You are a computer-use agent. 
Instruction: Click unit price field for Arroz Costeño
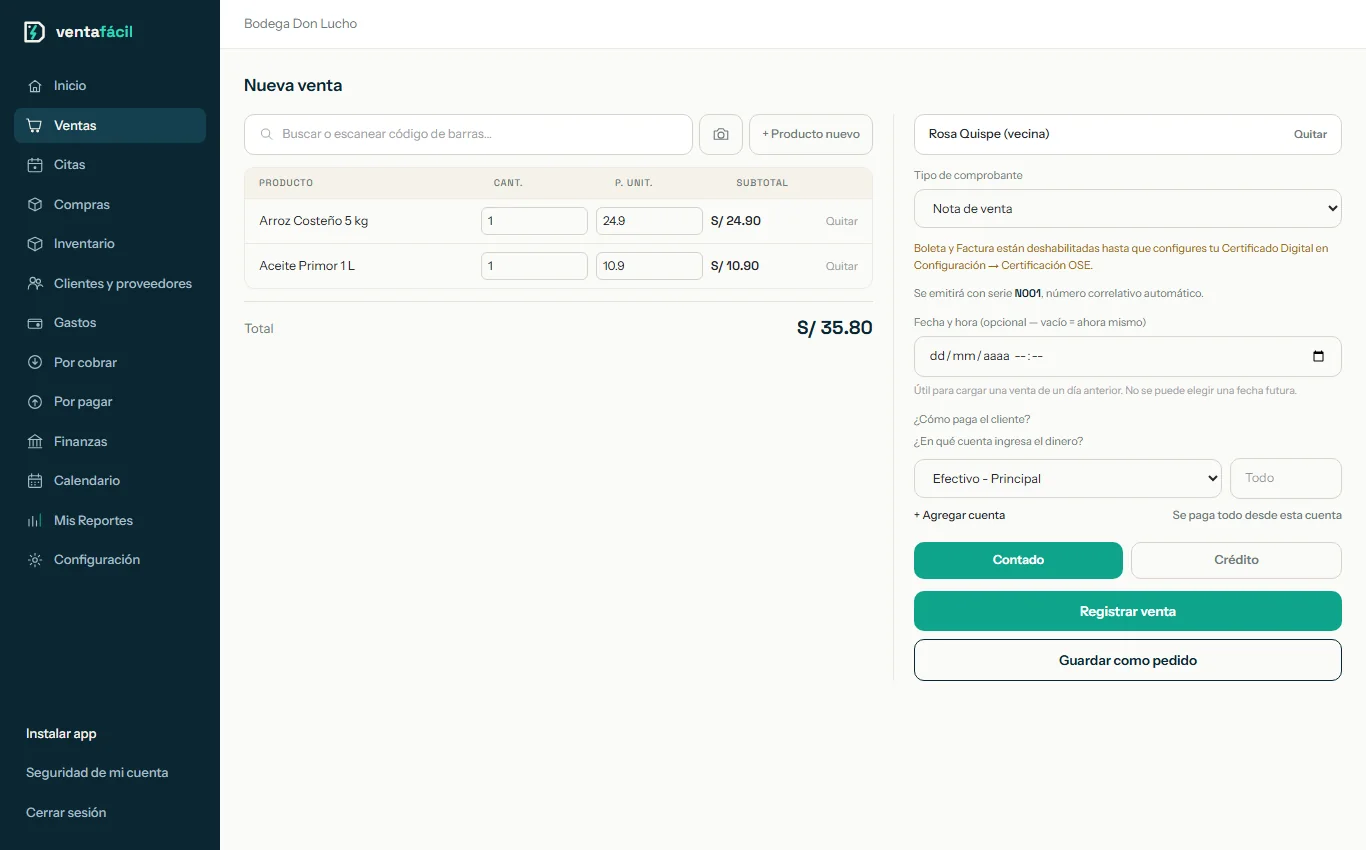(649, 221)
